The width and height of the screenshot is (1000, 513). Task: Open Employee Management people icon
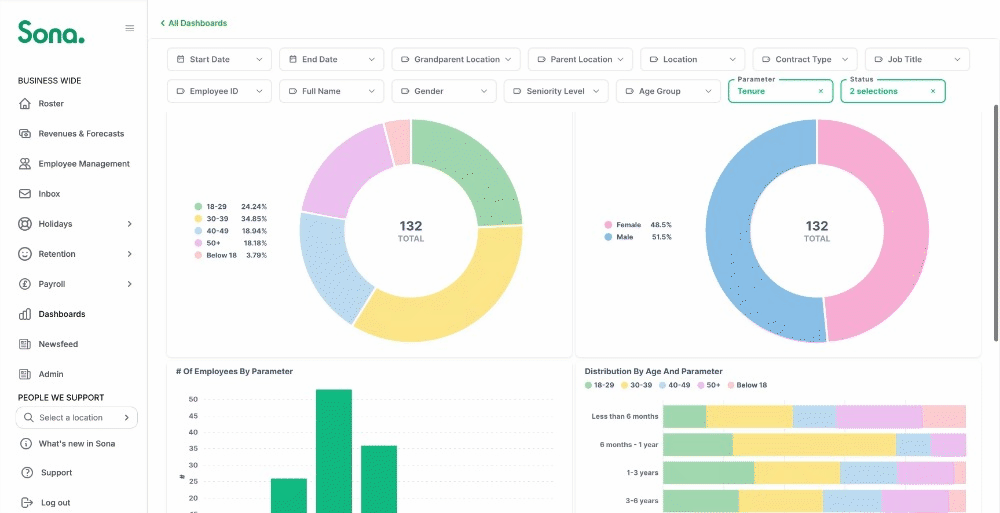25,163
